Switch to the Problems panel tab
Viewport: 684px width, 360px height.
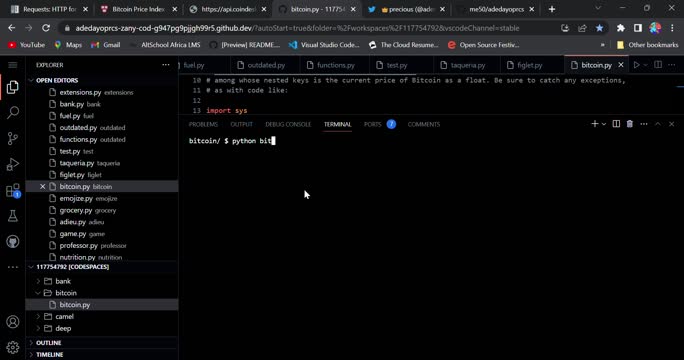(x=203, y=124)
